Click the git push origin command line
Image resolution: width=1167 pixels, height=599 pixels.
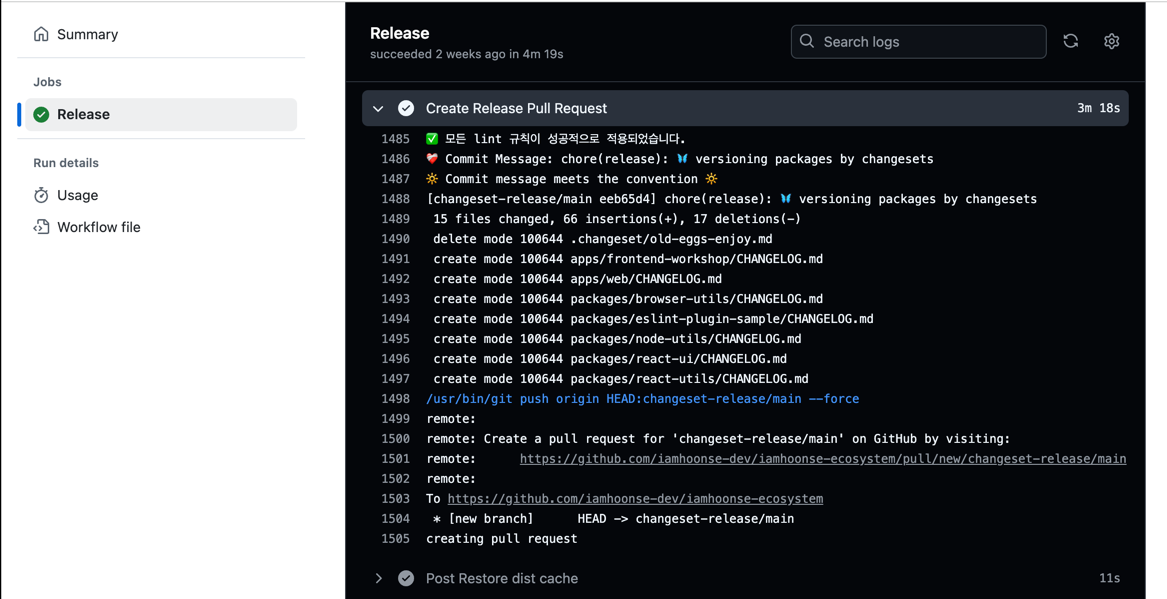pyautogui.click(x=642, y=399)
